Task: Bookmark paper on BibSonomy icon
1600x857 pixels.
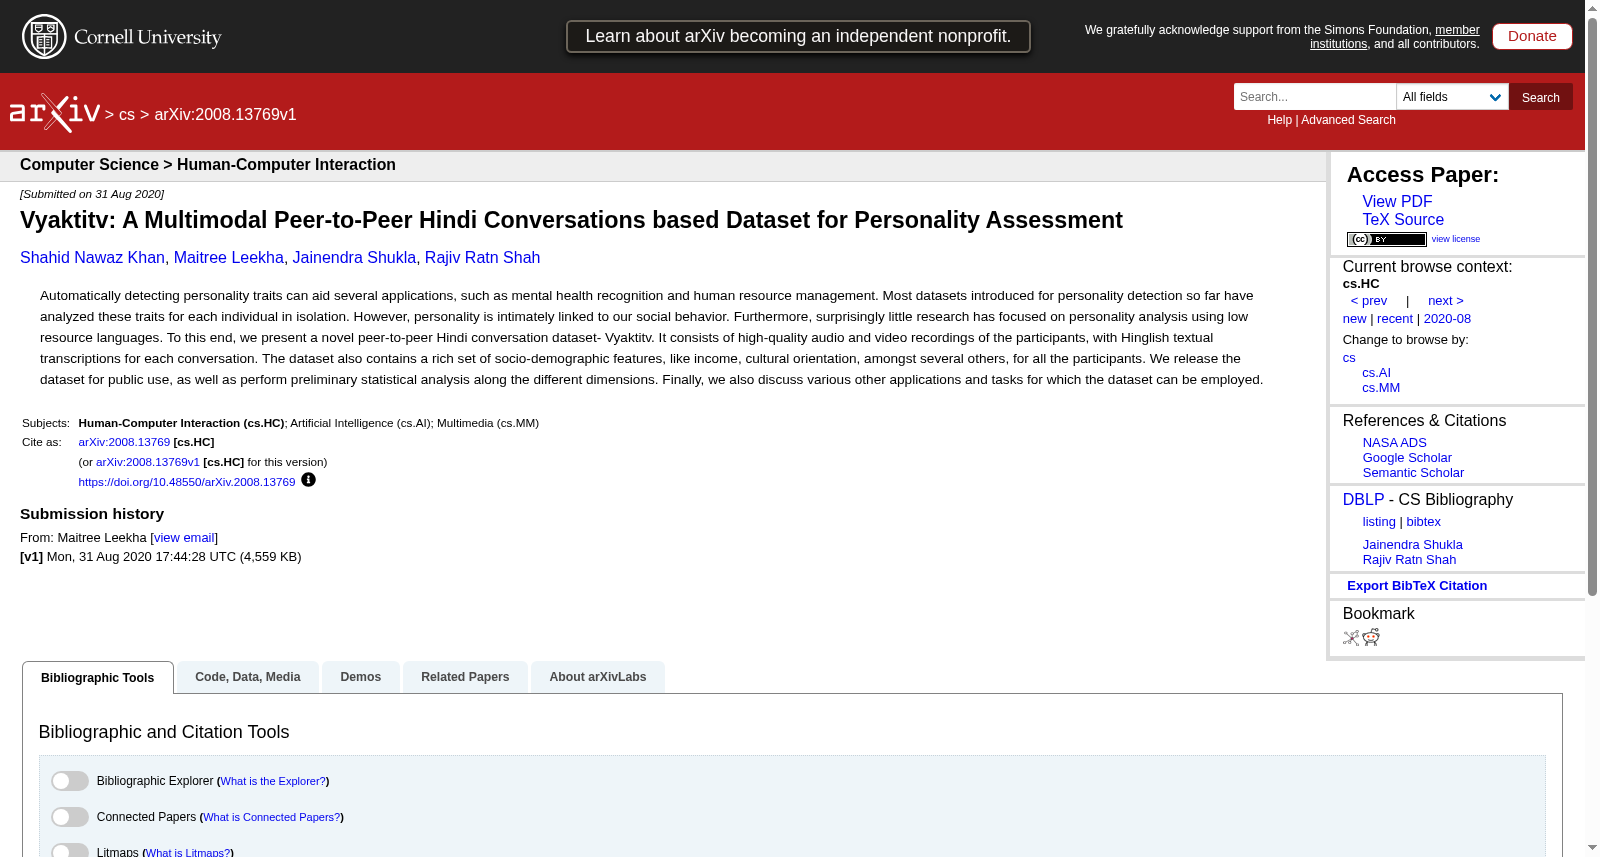Action: click(1351, 637)
